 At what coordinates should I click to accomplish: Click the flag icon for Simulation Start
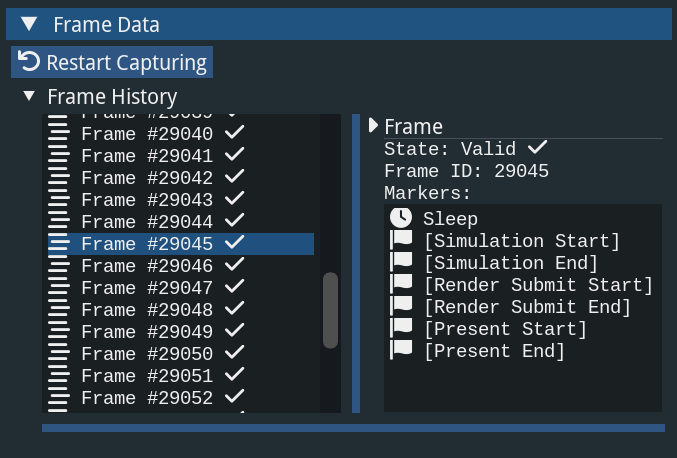point(400,241)
